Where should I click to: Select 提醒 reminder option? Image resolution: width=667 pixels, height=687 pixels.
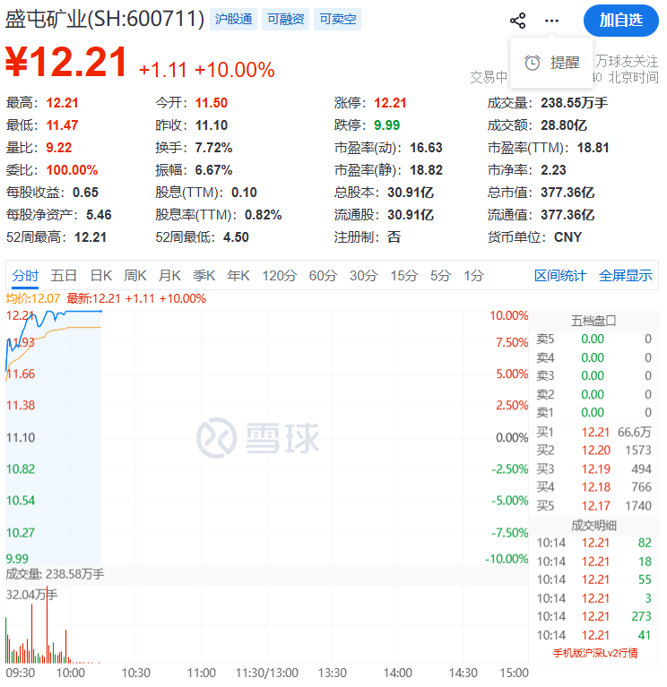coord(564,62)
